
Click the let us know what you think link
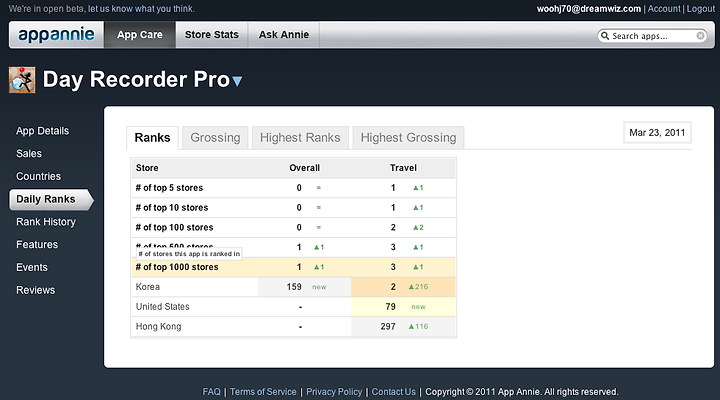point(141,9)
